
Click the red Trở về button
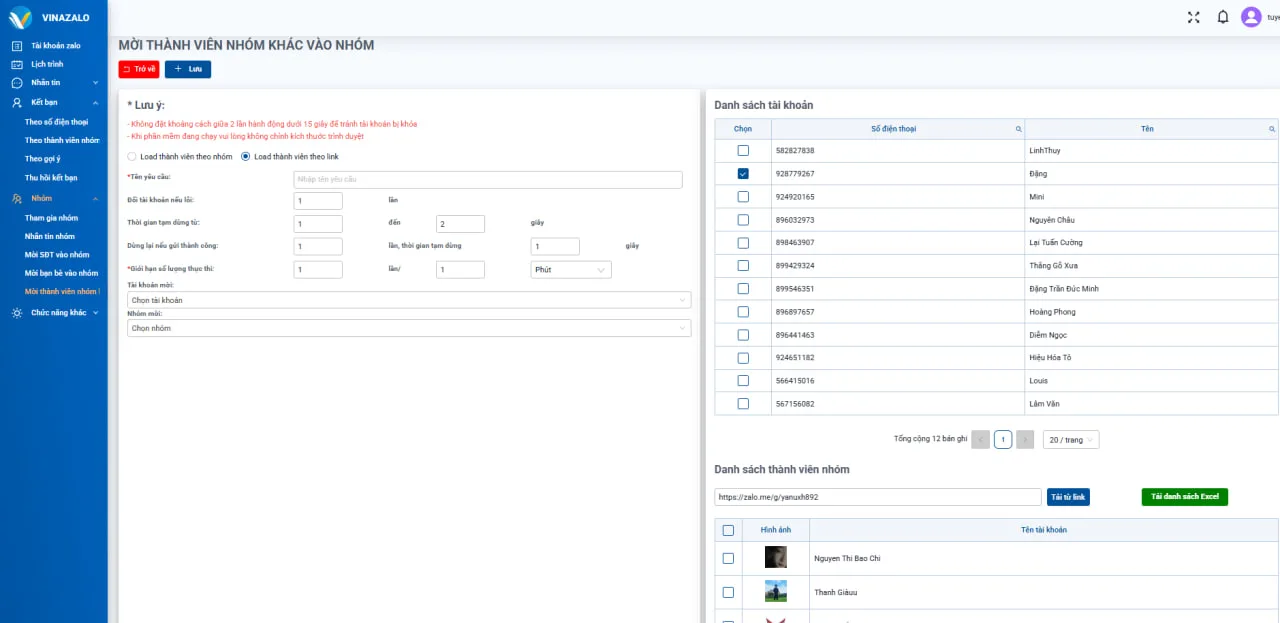(139, 69)
